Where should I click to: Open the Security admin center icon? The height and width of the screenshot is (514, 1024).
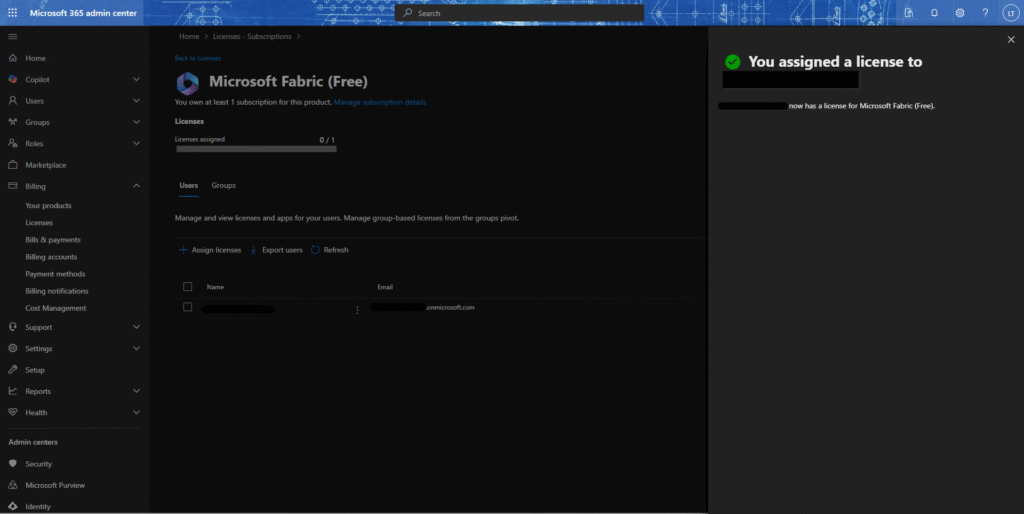pos(13,464)
